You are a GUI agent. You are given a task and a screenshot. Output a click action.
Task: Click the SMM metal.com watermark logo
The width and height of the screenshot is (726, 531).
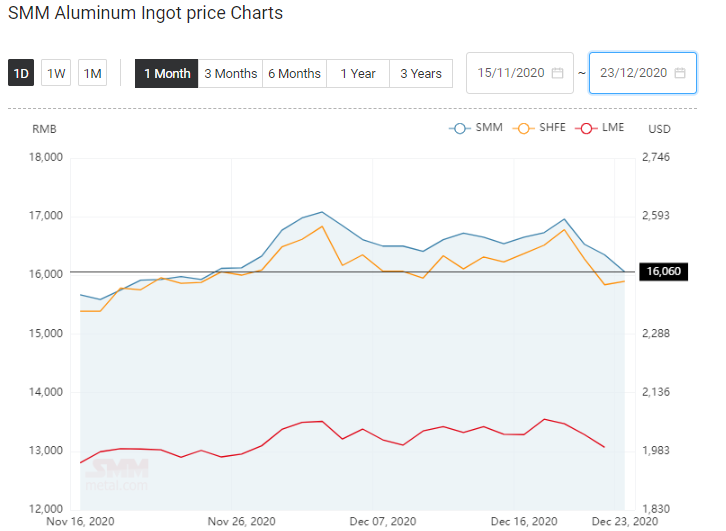(x=117, y=475)
